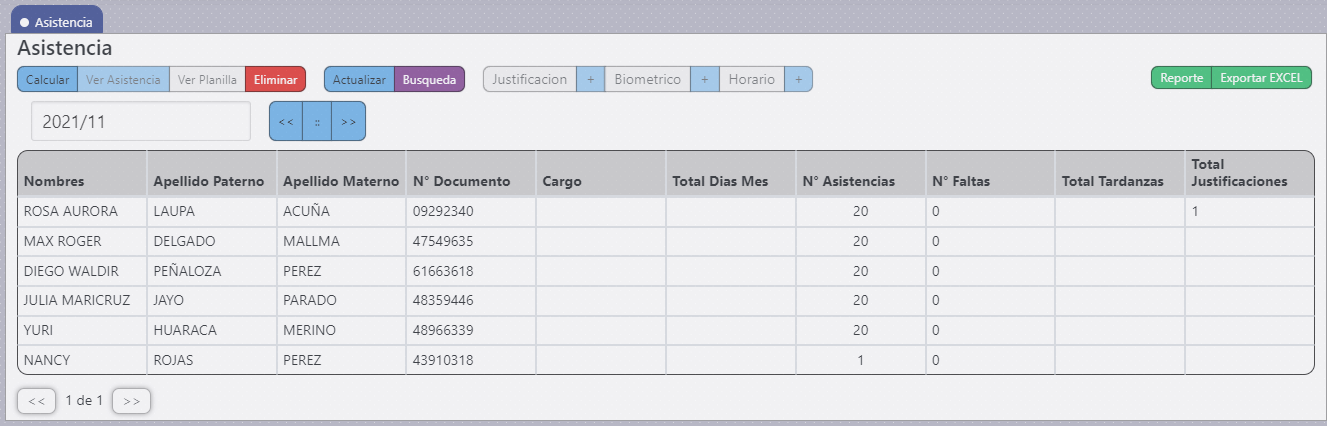Click the middle :: month selector button
Viewport: 1327px width, 426px height.
(317, 121)
